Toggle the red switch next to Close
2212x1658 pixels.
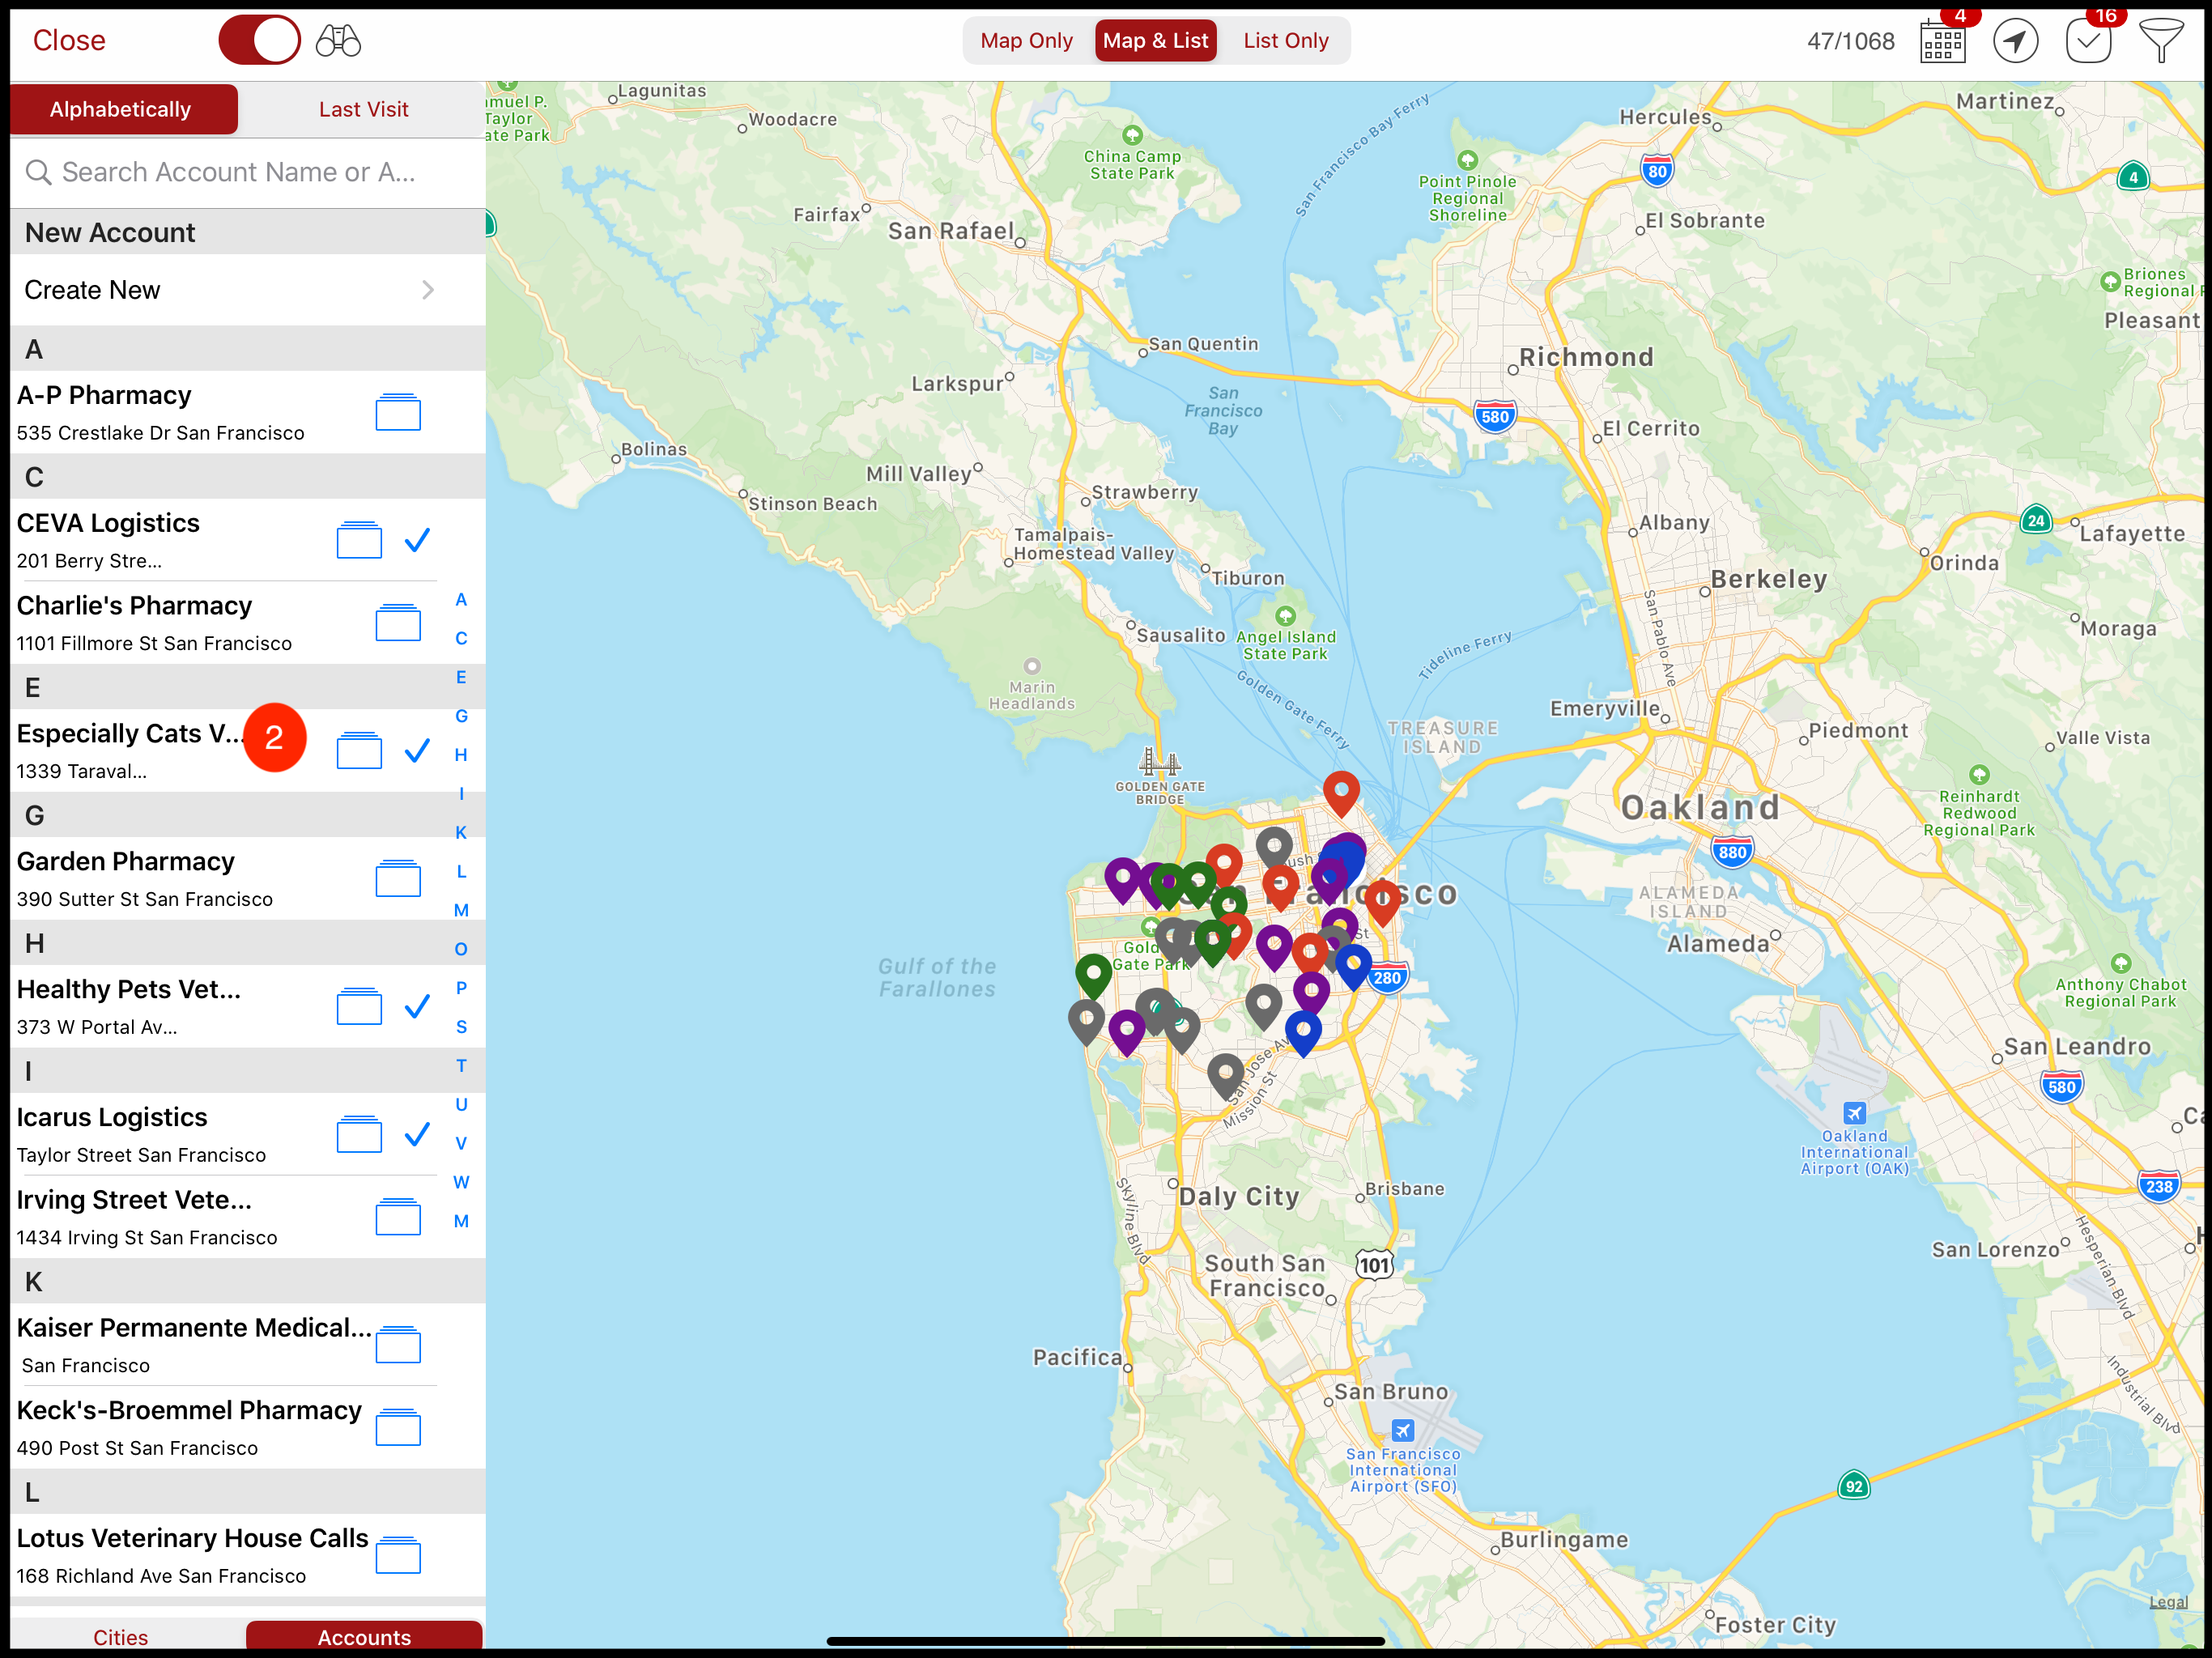click(x=259, y=41)
